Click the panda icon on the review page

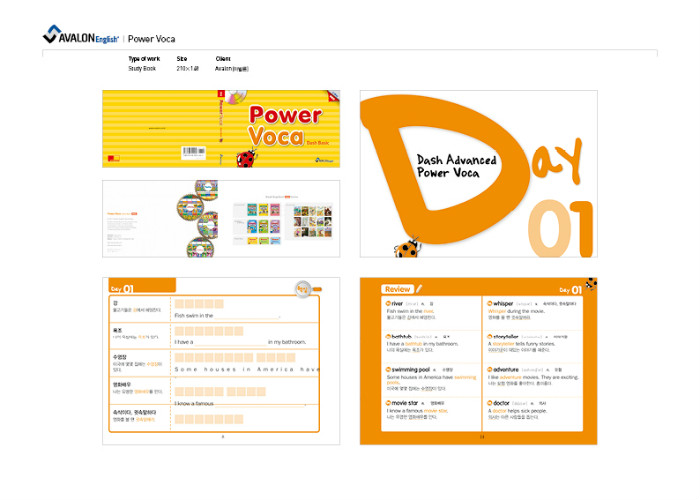[590, 283]
